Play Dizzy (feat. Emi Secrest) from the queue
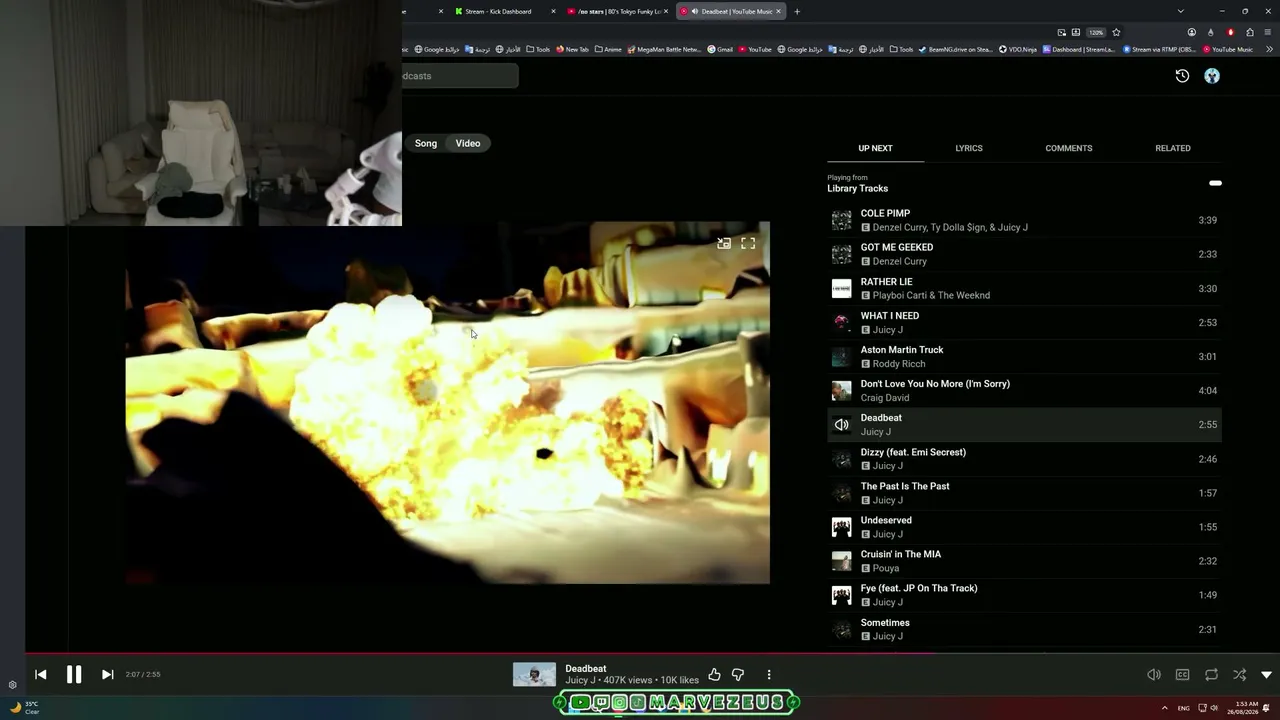The width and height of the screenshot is (1280, 720). [1024, 459]
